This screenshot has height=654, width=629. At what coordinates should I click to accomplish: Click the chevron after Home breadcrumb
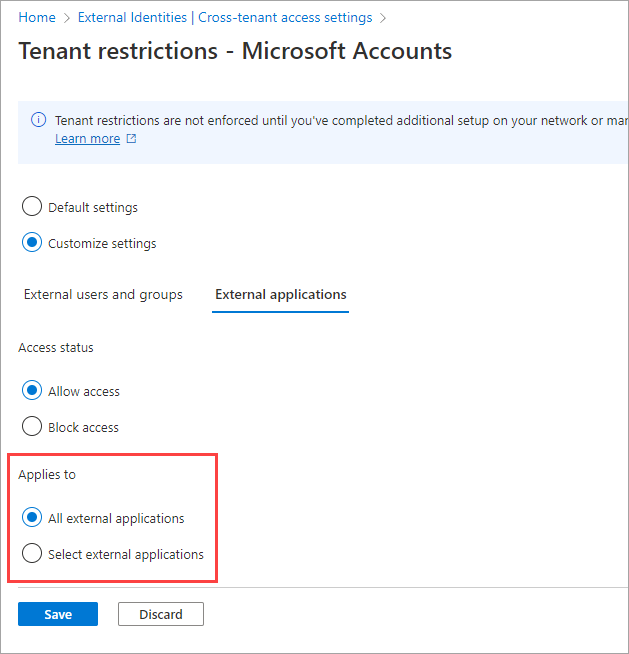point(66,18)
